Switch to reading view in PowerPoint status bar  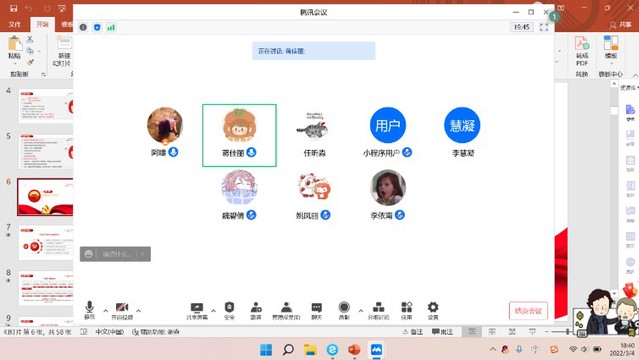(512, 332)
